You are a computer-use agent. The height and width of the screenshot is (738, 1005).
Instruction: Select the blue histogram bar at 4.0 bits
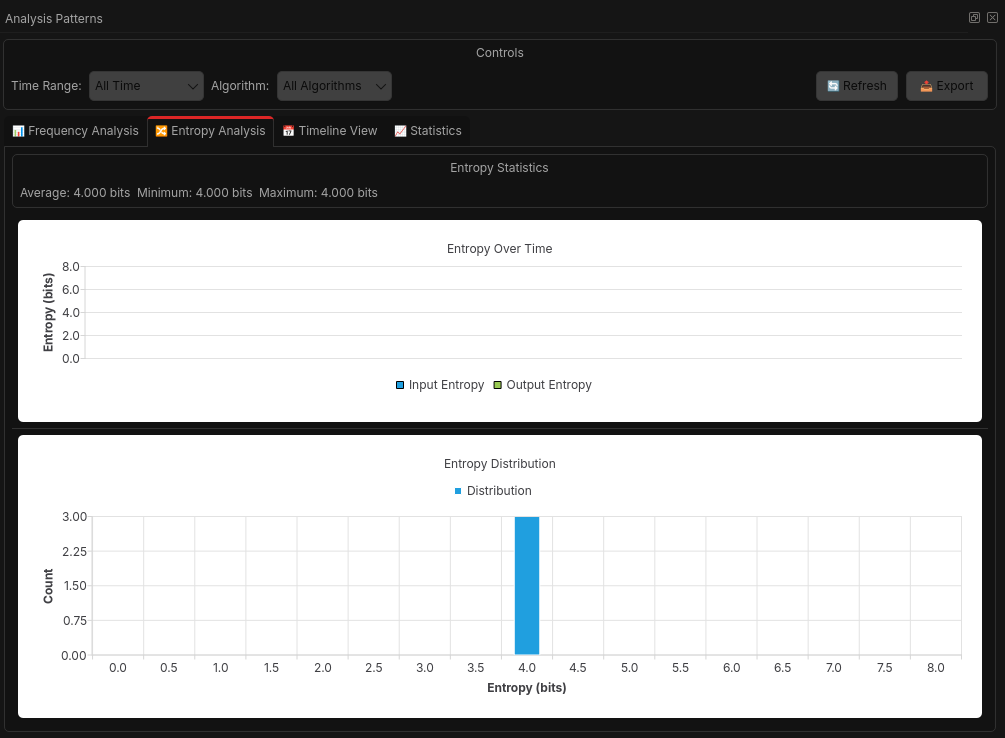click(x=527, y=586)
